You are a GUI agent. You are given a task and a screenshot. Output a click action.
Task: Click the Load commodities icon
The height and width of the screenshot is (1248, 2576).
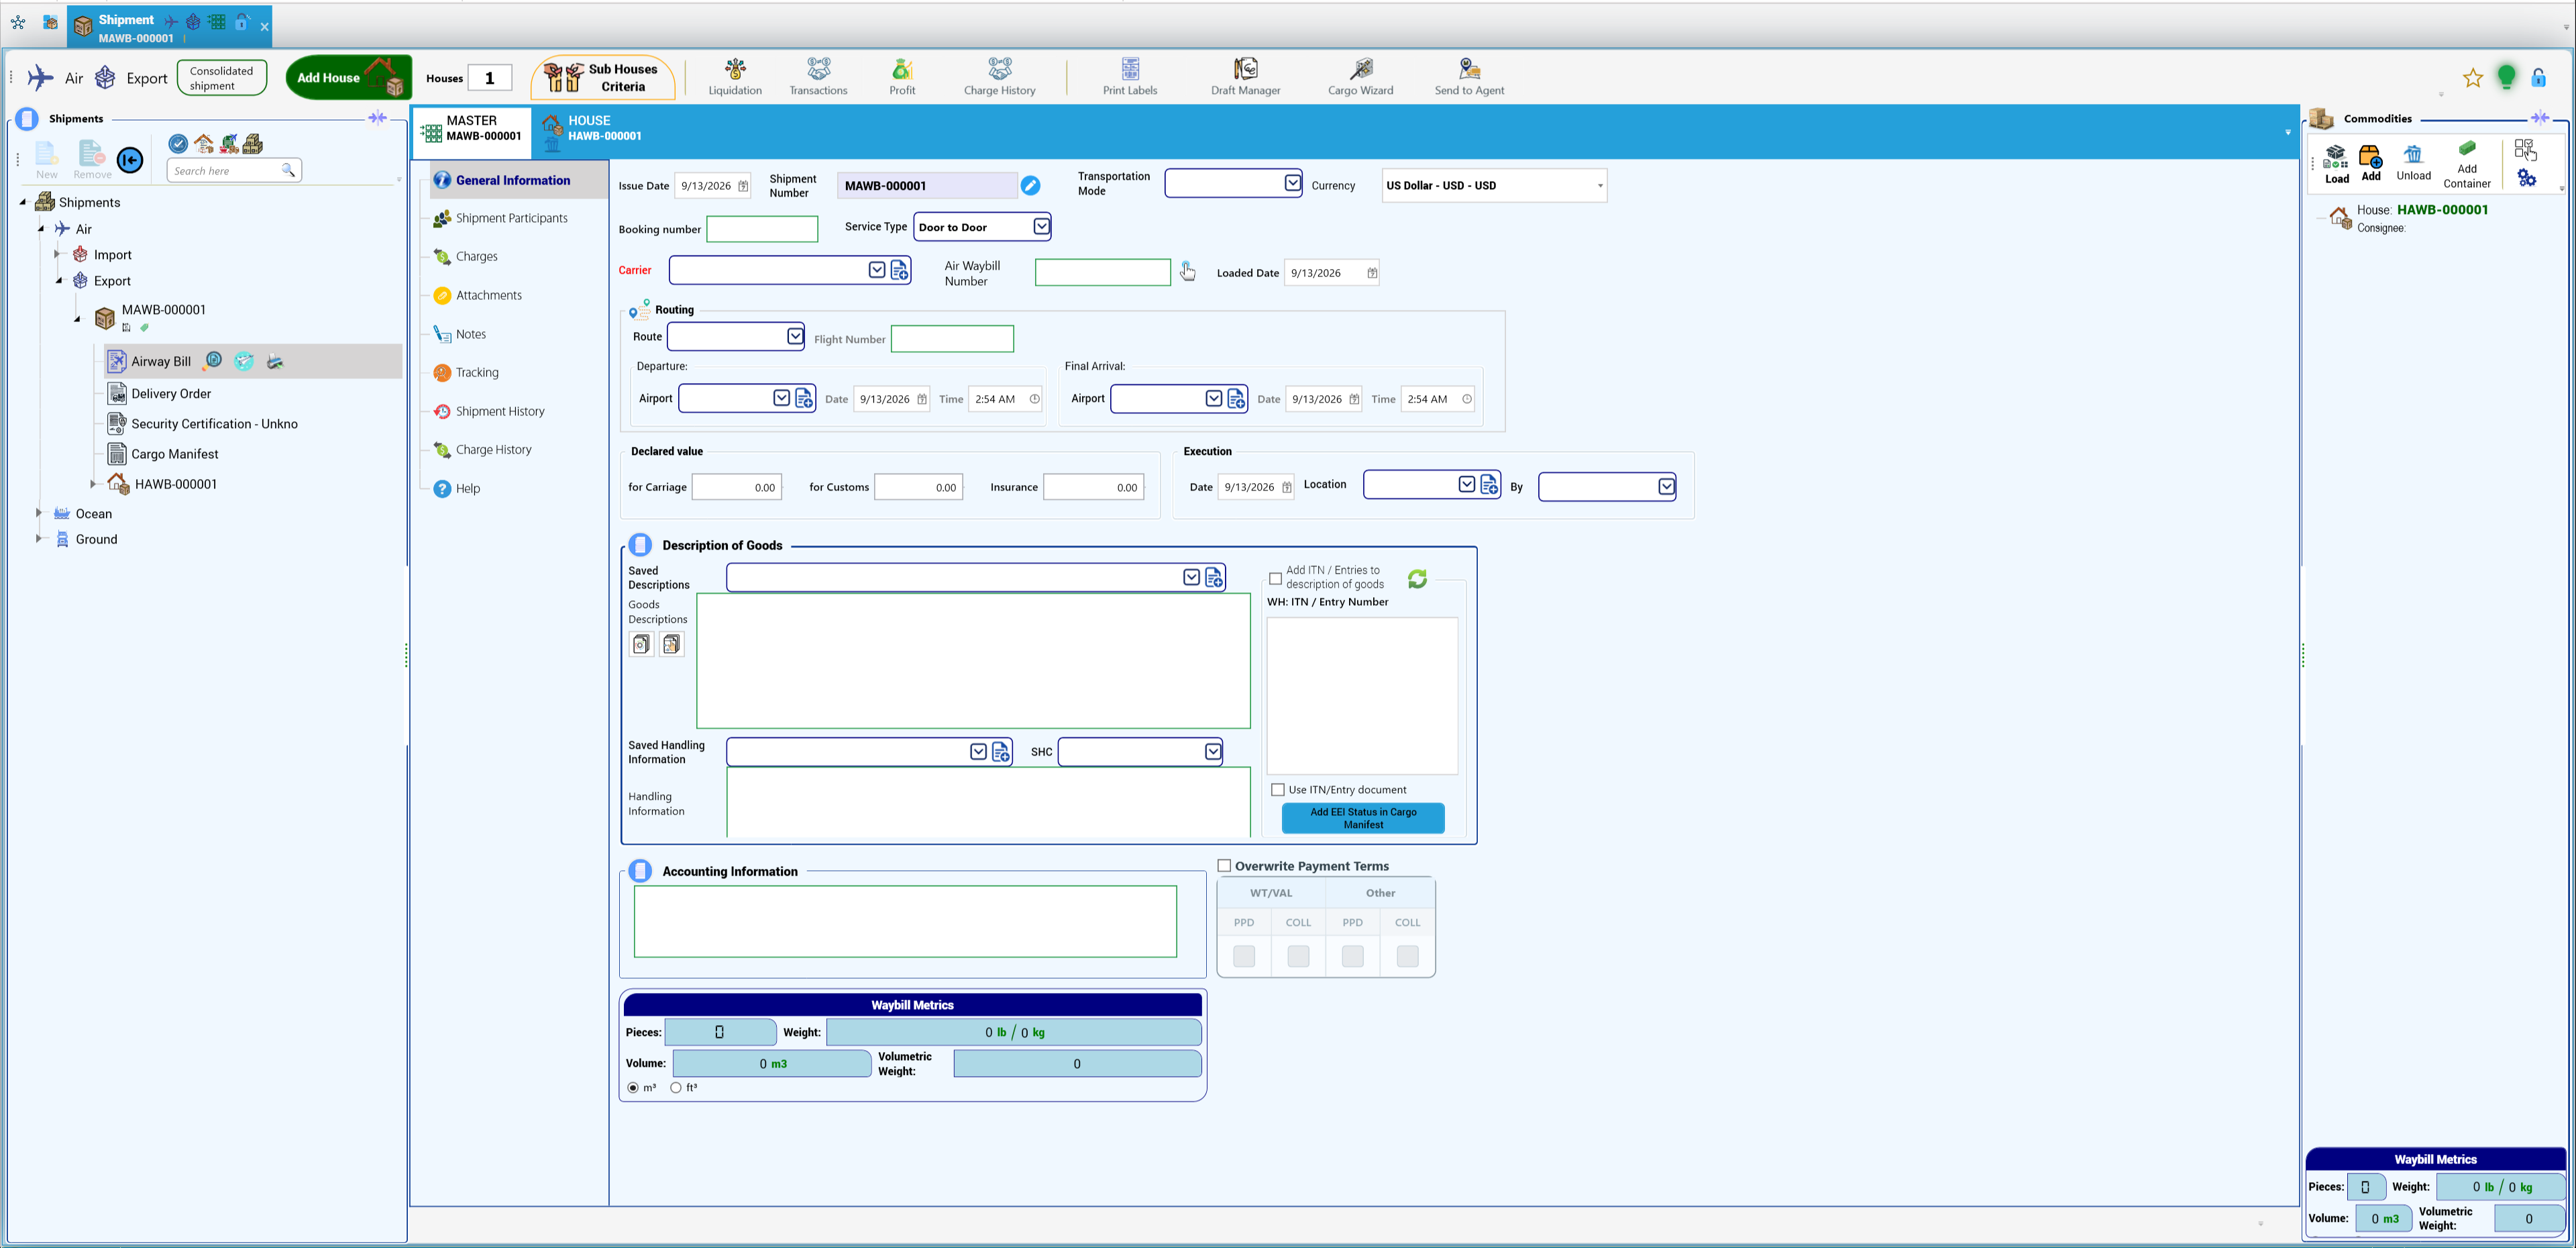[x=2336, y=164]
